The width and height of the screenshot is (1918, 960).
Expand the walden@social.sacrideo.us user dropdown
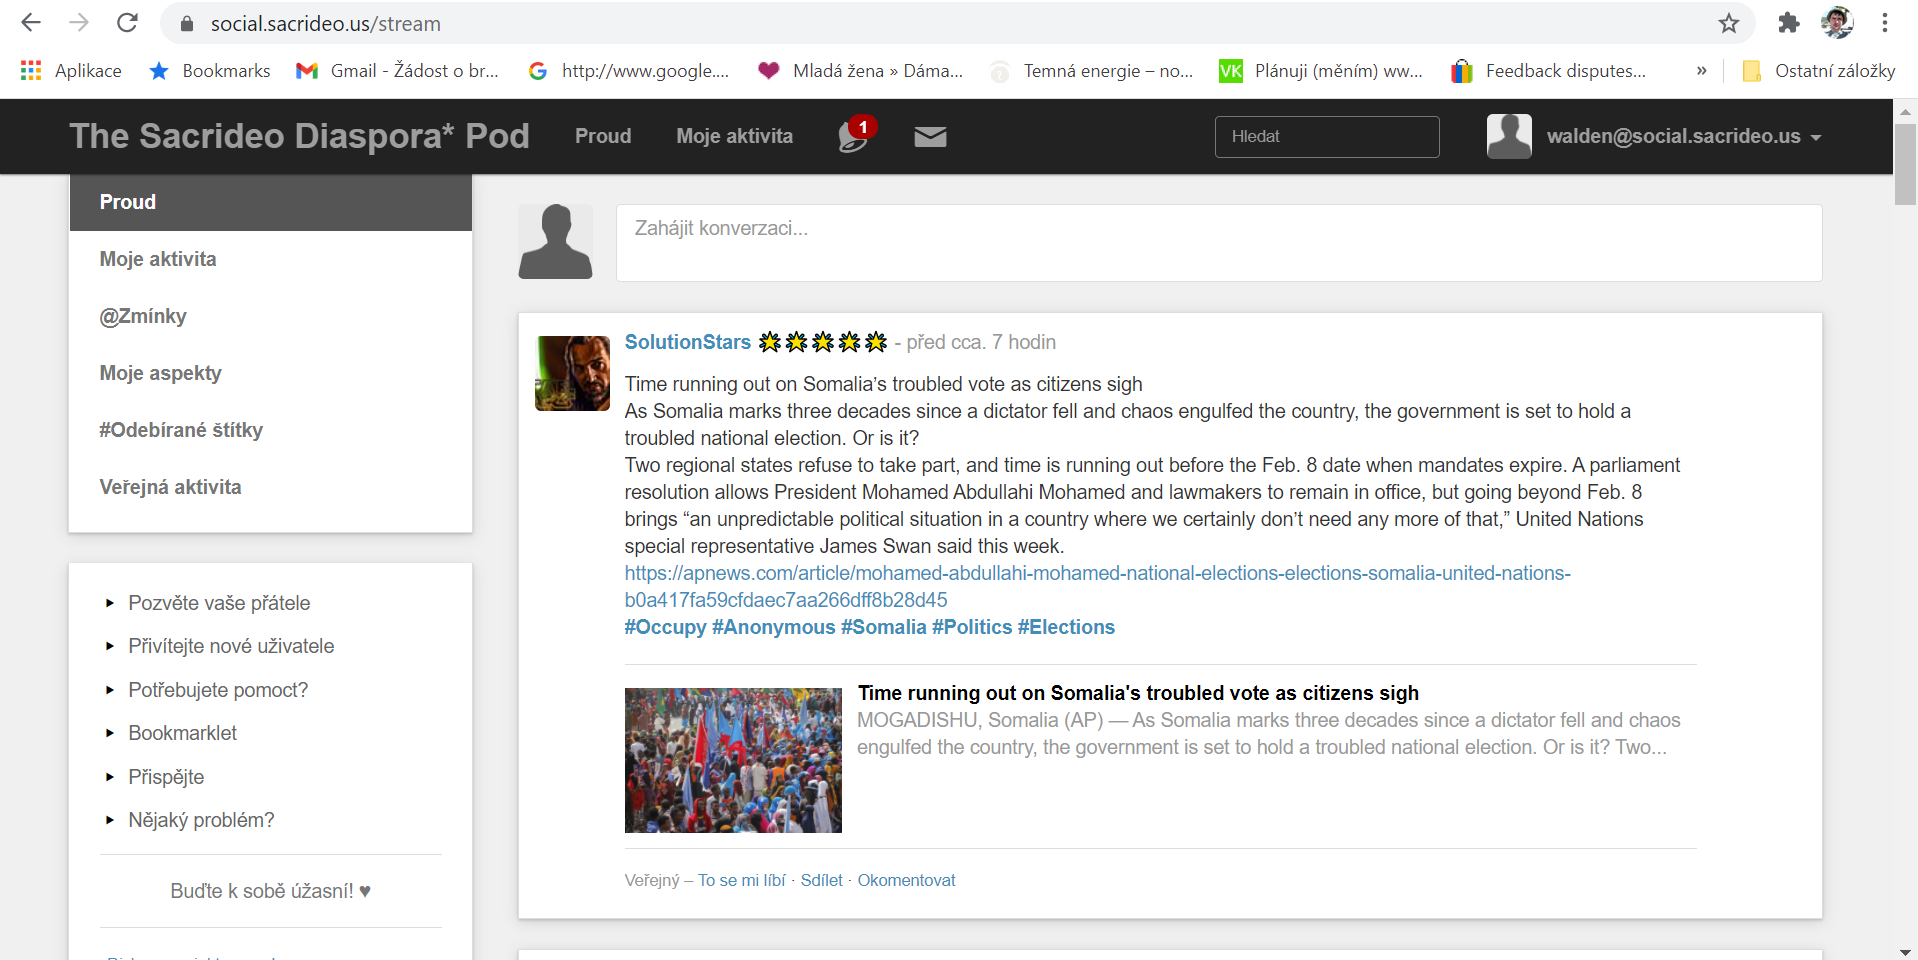tap(1684, 137)
